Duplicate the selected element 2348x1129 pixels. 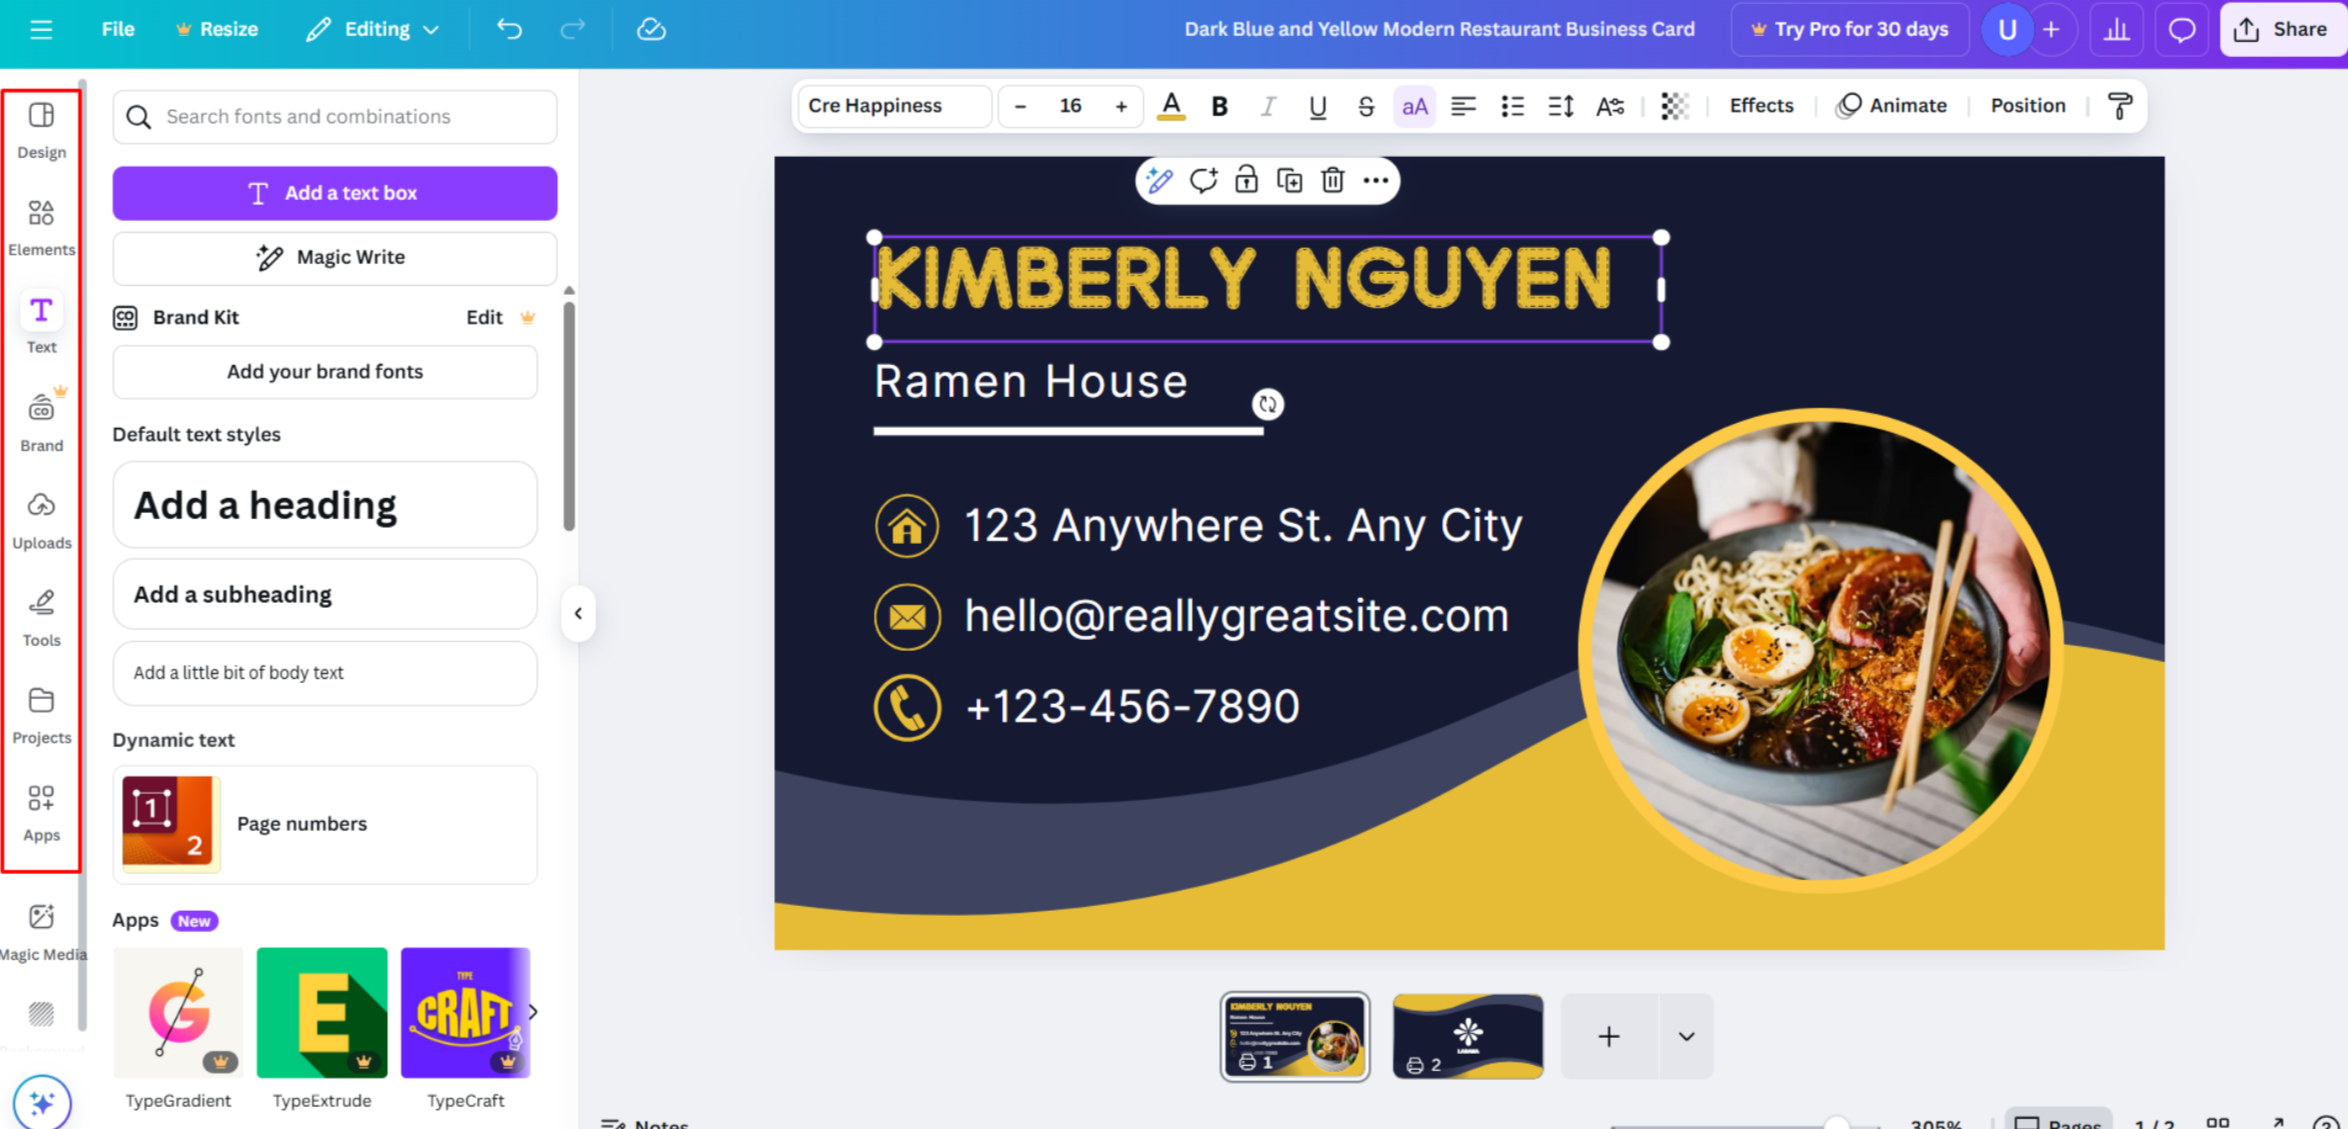click(x=1290, y=181)
